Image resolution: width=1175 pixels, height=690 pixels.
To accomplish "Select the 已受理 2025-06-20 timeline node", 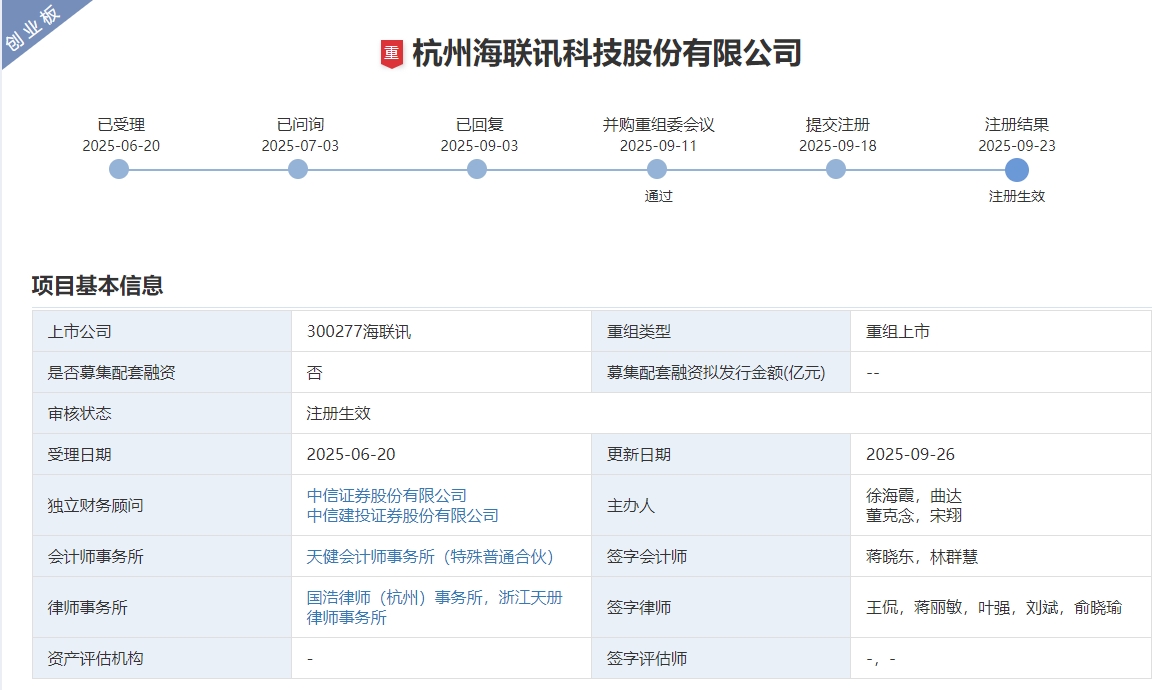I will click(119, 169).
